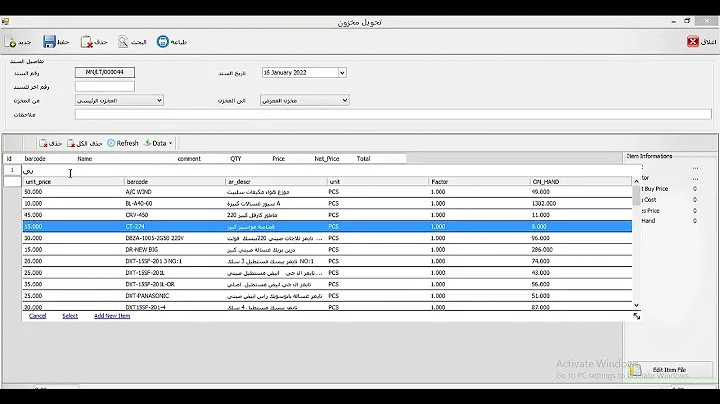Screen dimensions: 720x404
Task: Click the second ellipsis button in Item Informations
Action: point(695,179)
